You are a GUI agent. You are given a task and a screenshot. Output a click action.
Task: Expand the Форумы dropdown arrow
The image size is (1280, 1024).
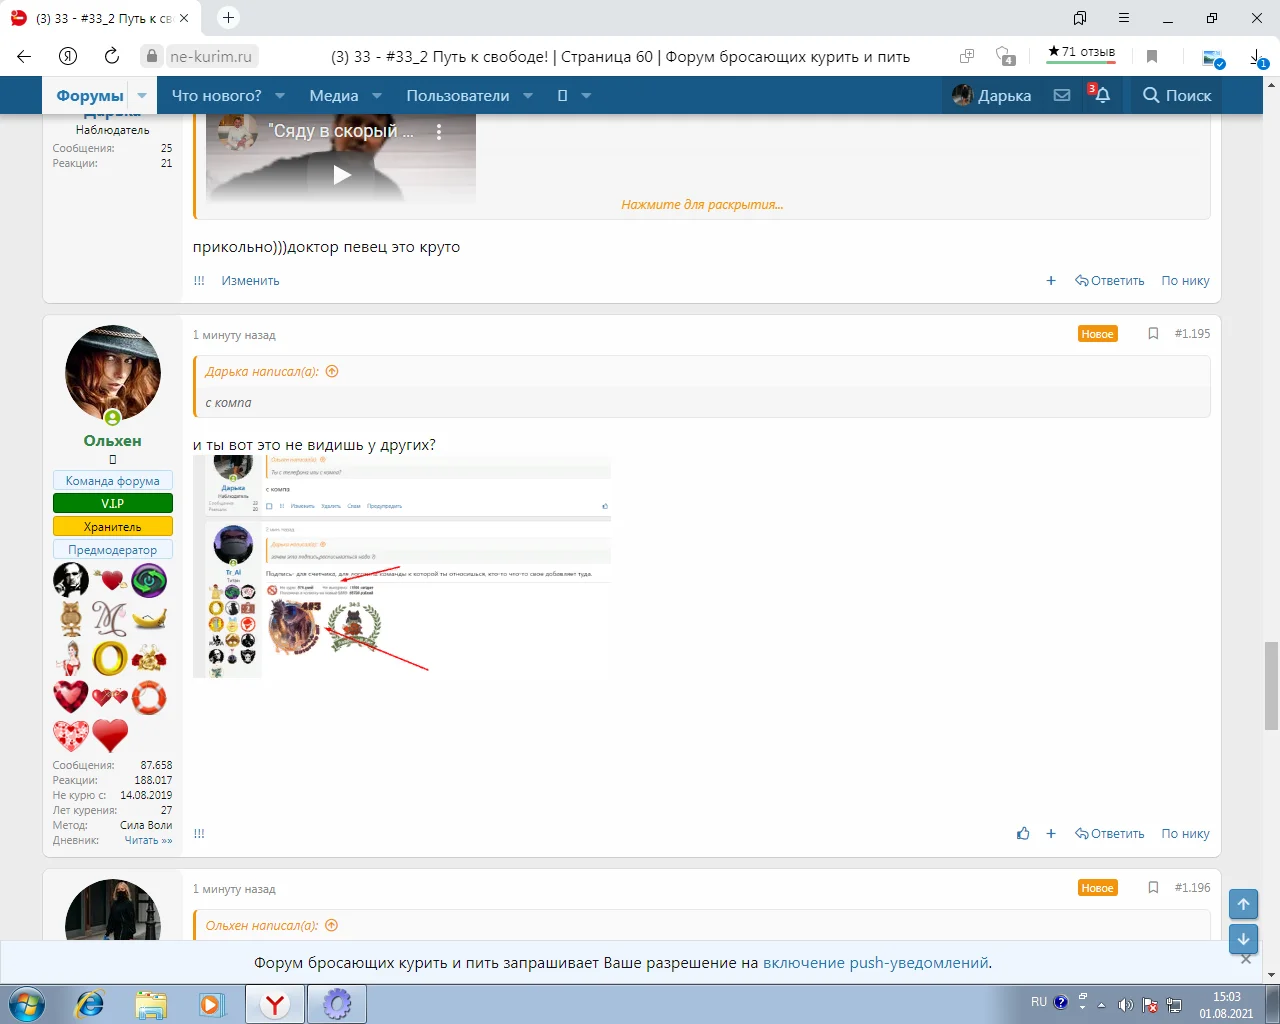(142, 96)
